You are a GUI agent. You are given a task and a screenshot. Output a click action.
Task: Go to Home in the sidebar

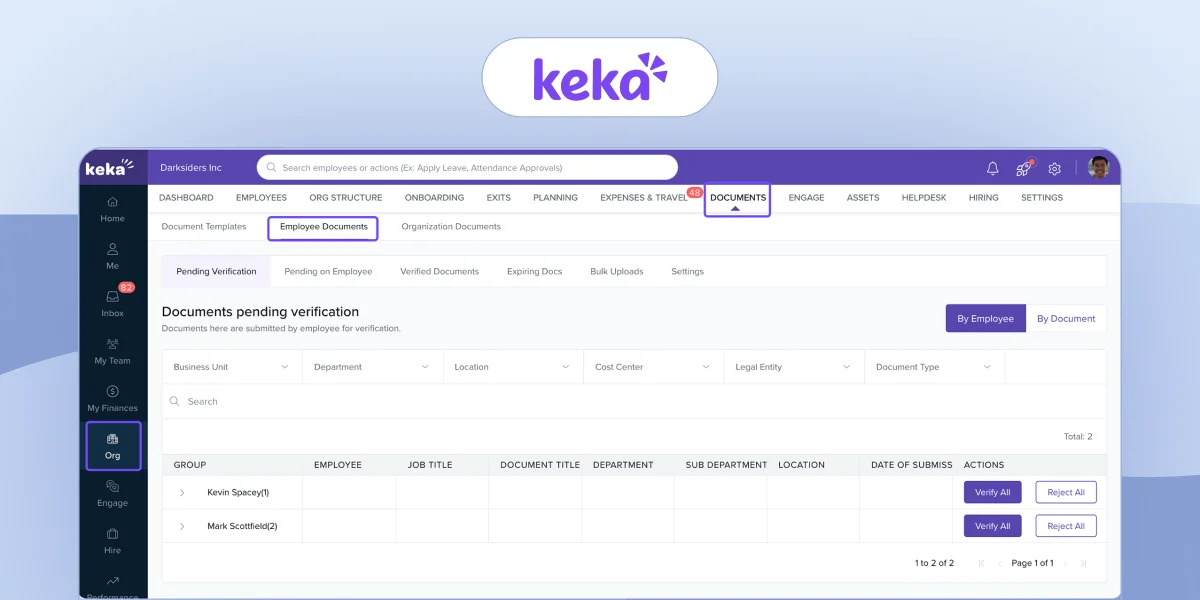point(112,209)
